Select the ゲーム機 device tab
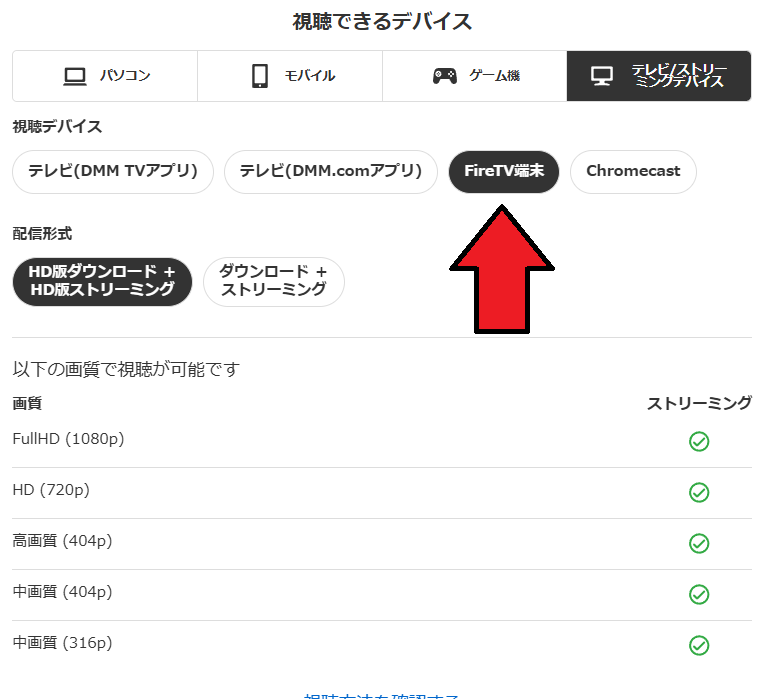The image size is (781, 699). coord(475,76)
